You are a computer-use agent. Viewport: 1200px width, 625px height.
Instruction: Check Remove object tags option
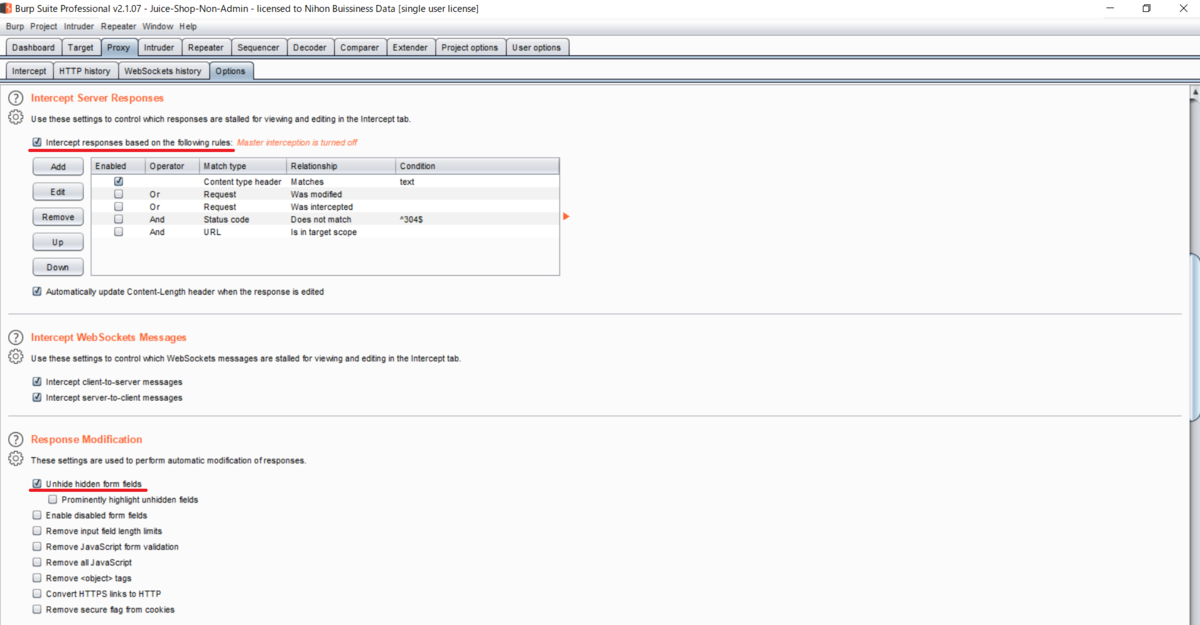(x=38, y=578)
